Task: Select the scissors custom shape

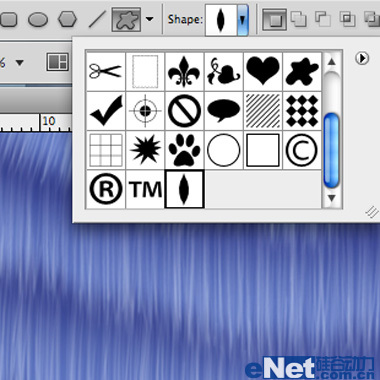Action: 106,71
